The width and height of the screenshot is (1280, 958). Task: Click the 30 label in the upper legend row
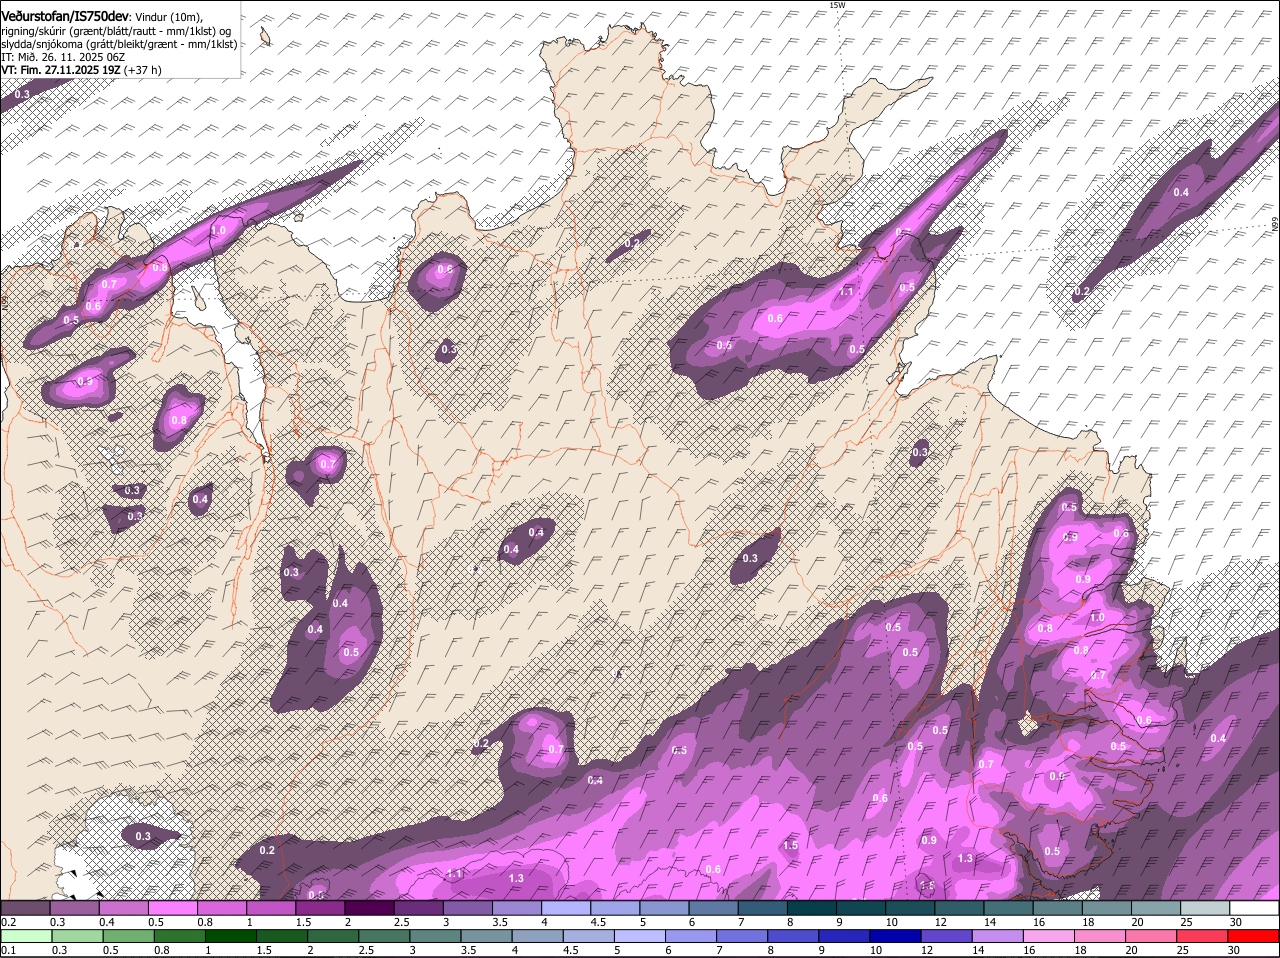pos(1236,922)
